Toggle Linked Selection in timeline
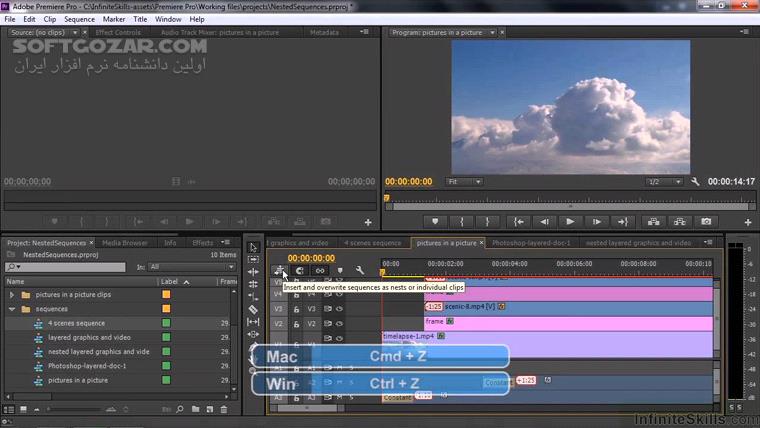This screenshot has height=428, width=760. (319, 270)
